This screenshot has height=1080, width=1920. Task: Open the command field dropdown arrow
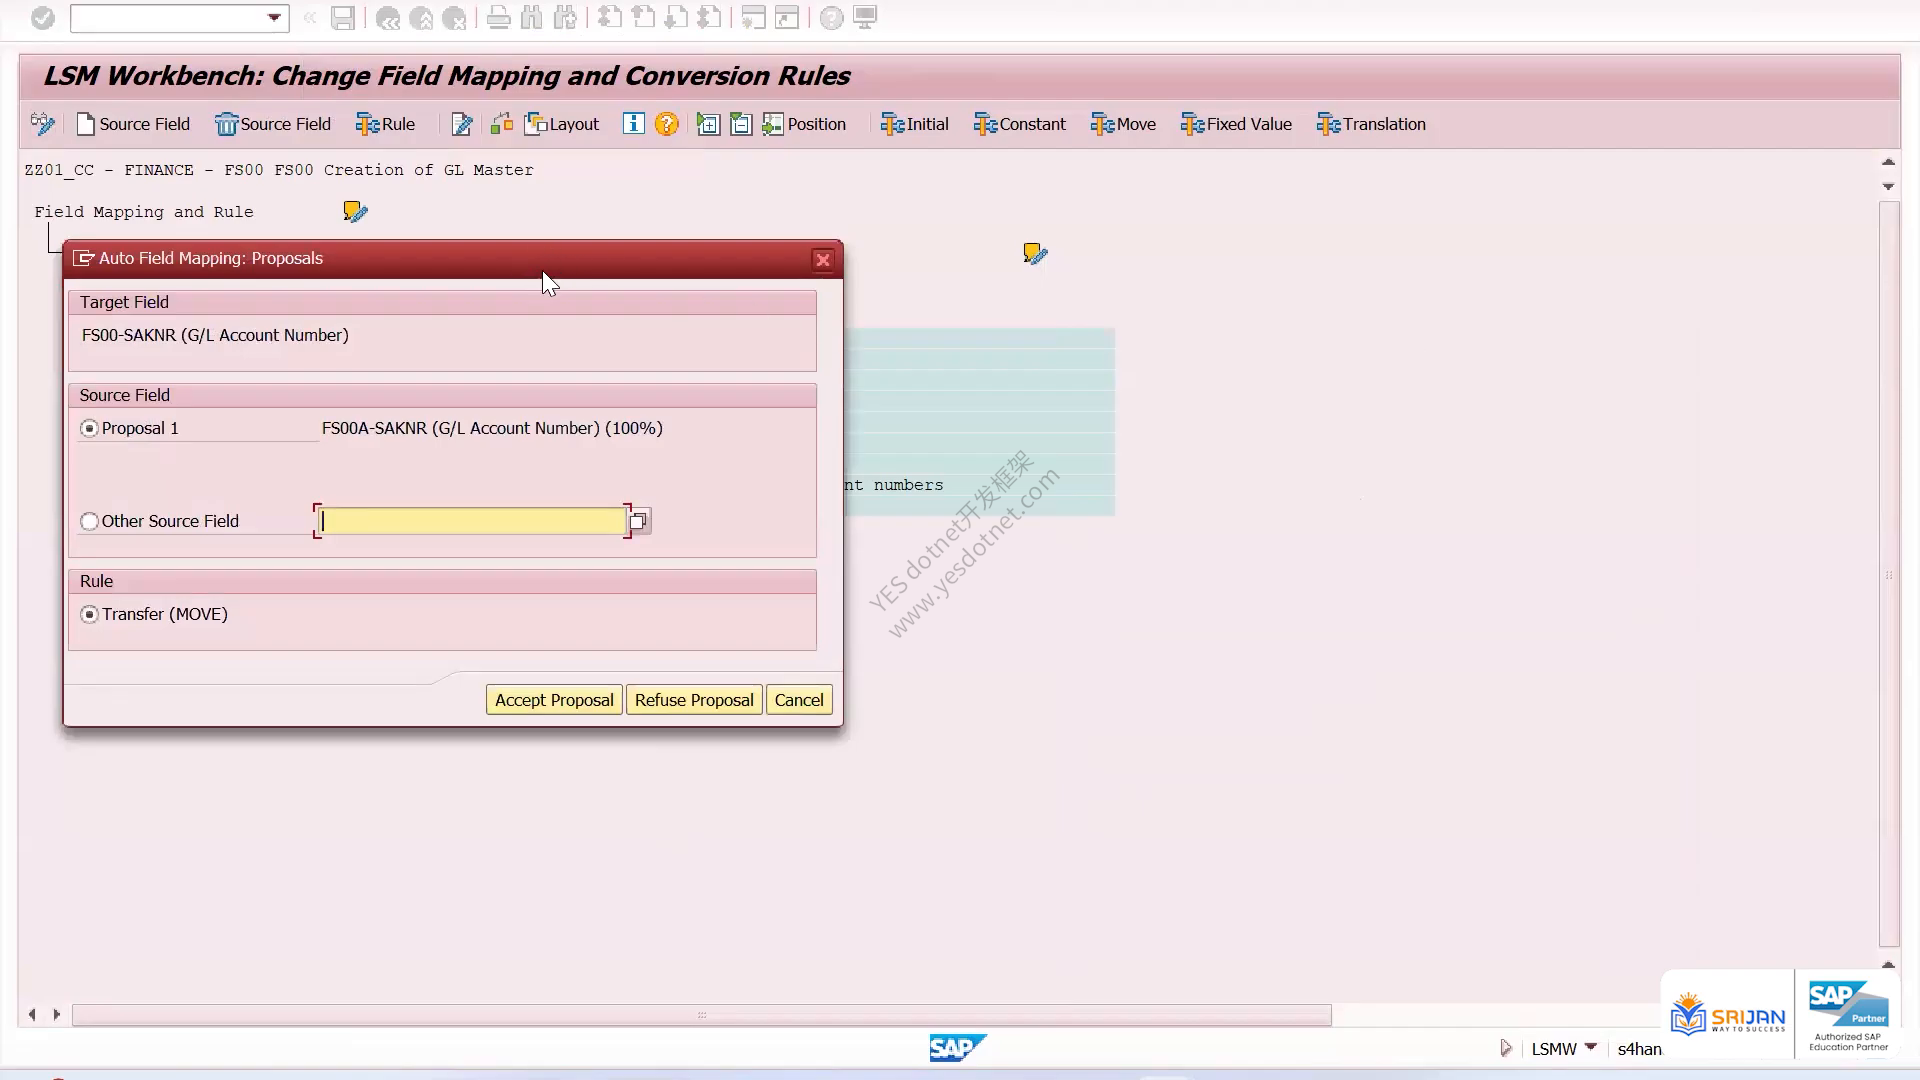274,18
